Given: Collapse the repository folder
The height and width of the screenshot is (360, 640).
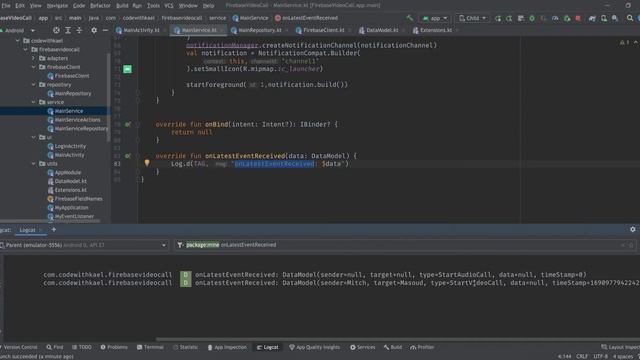Looking at the screenshot, I should 33,84.
